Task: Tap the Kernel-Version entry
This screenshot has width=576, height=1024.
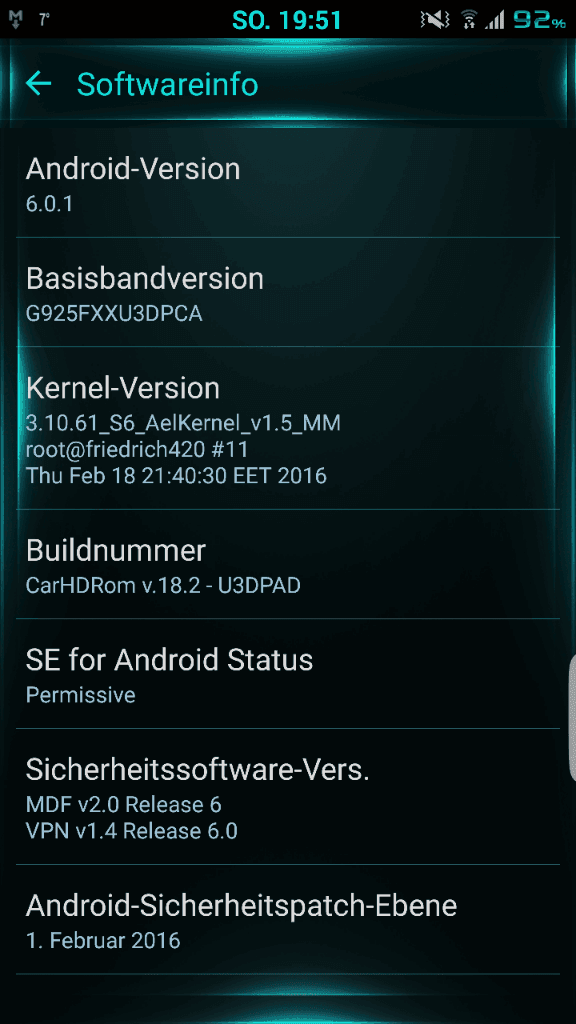Action: click(x=288, y=428)
